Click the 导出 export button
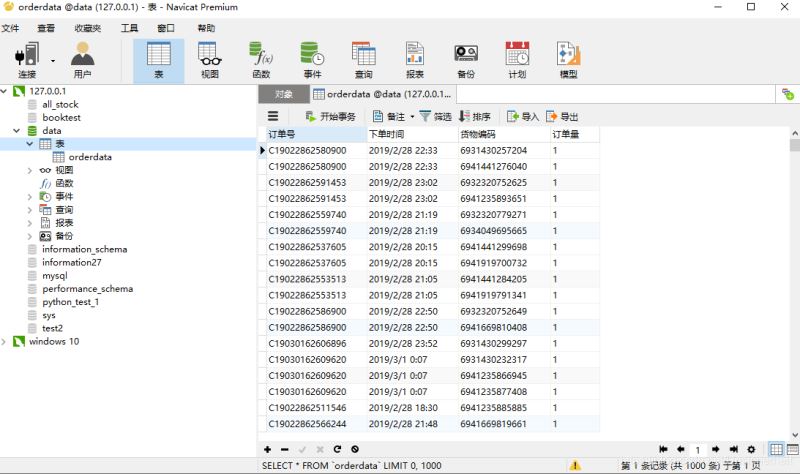The width and height of the screenshot is (800, 474). coord(562,117)
